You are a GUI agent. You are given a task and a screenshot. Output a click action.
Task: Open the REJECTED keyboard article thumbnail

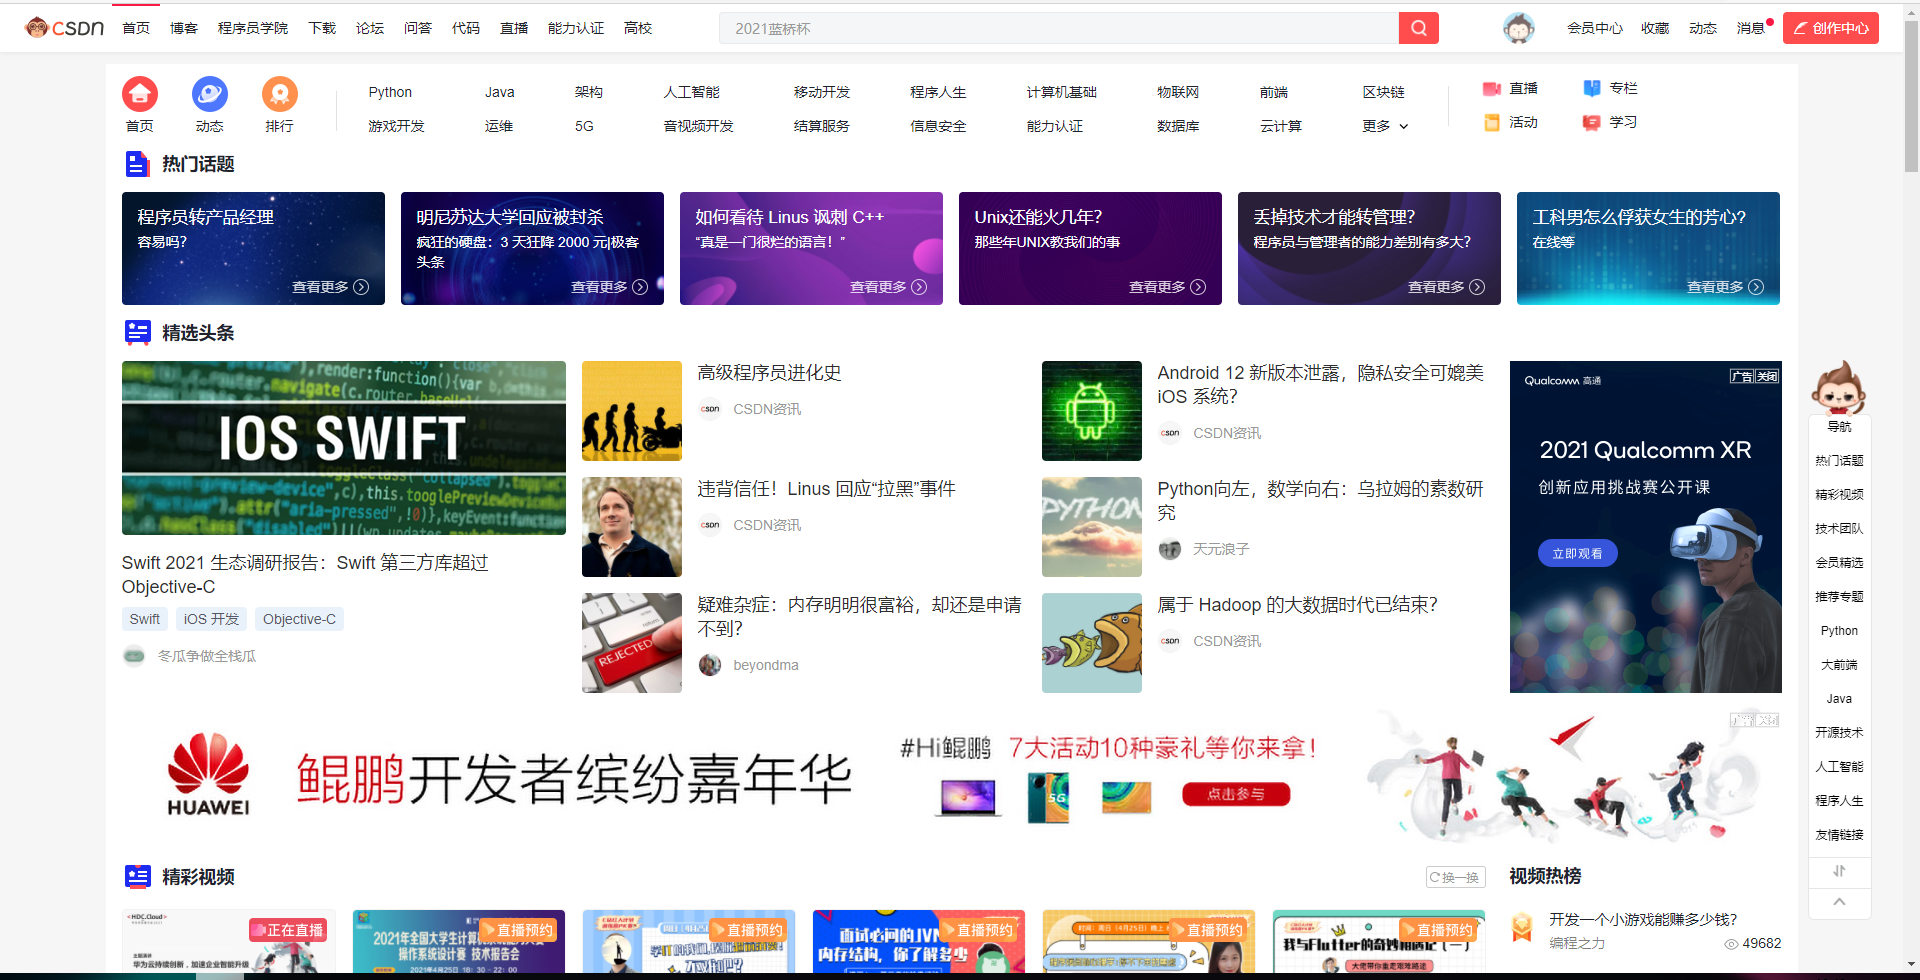click(632, 643)
